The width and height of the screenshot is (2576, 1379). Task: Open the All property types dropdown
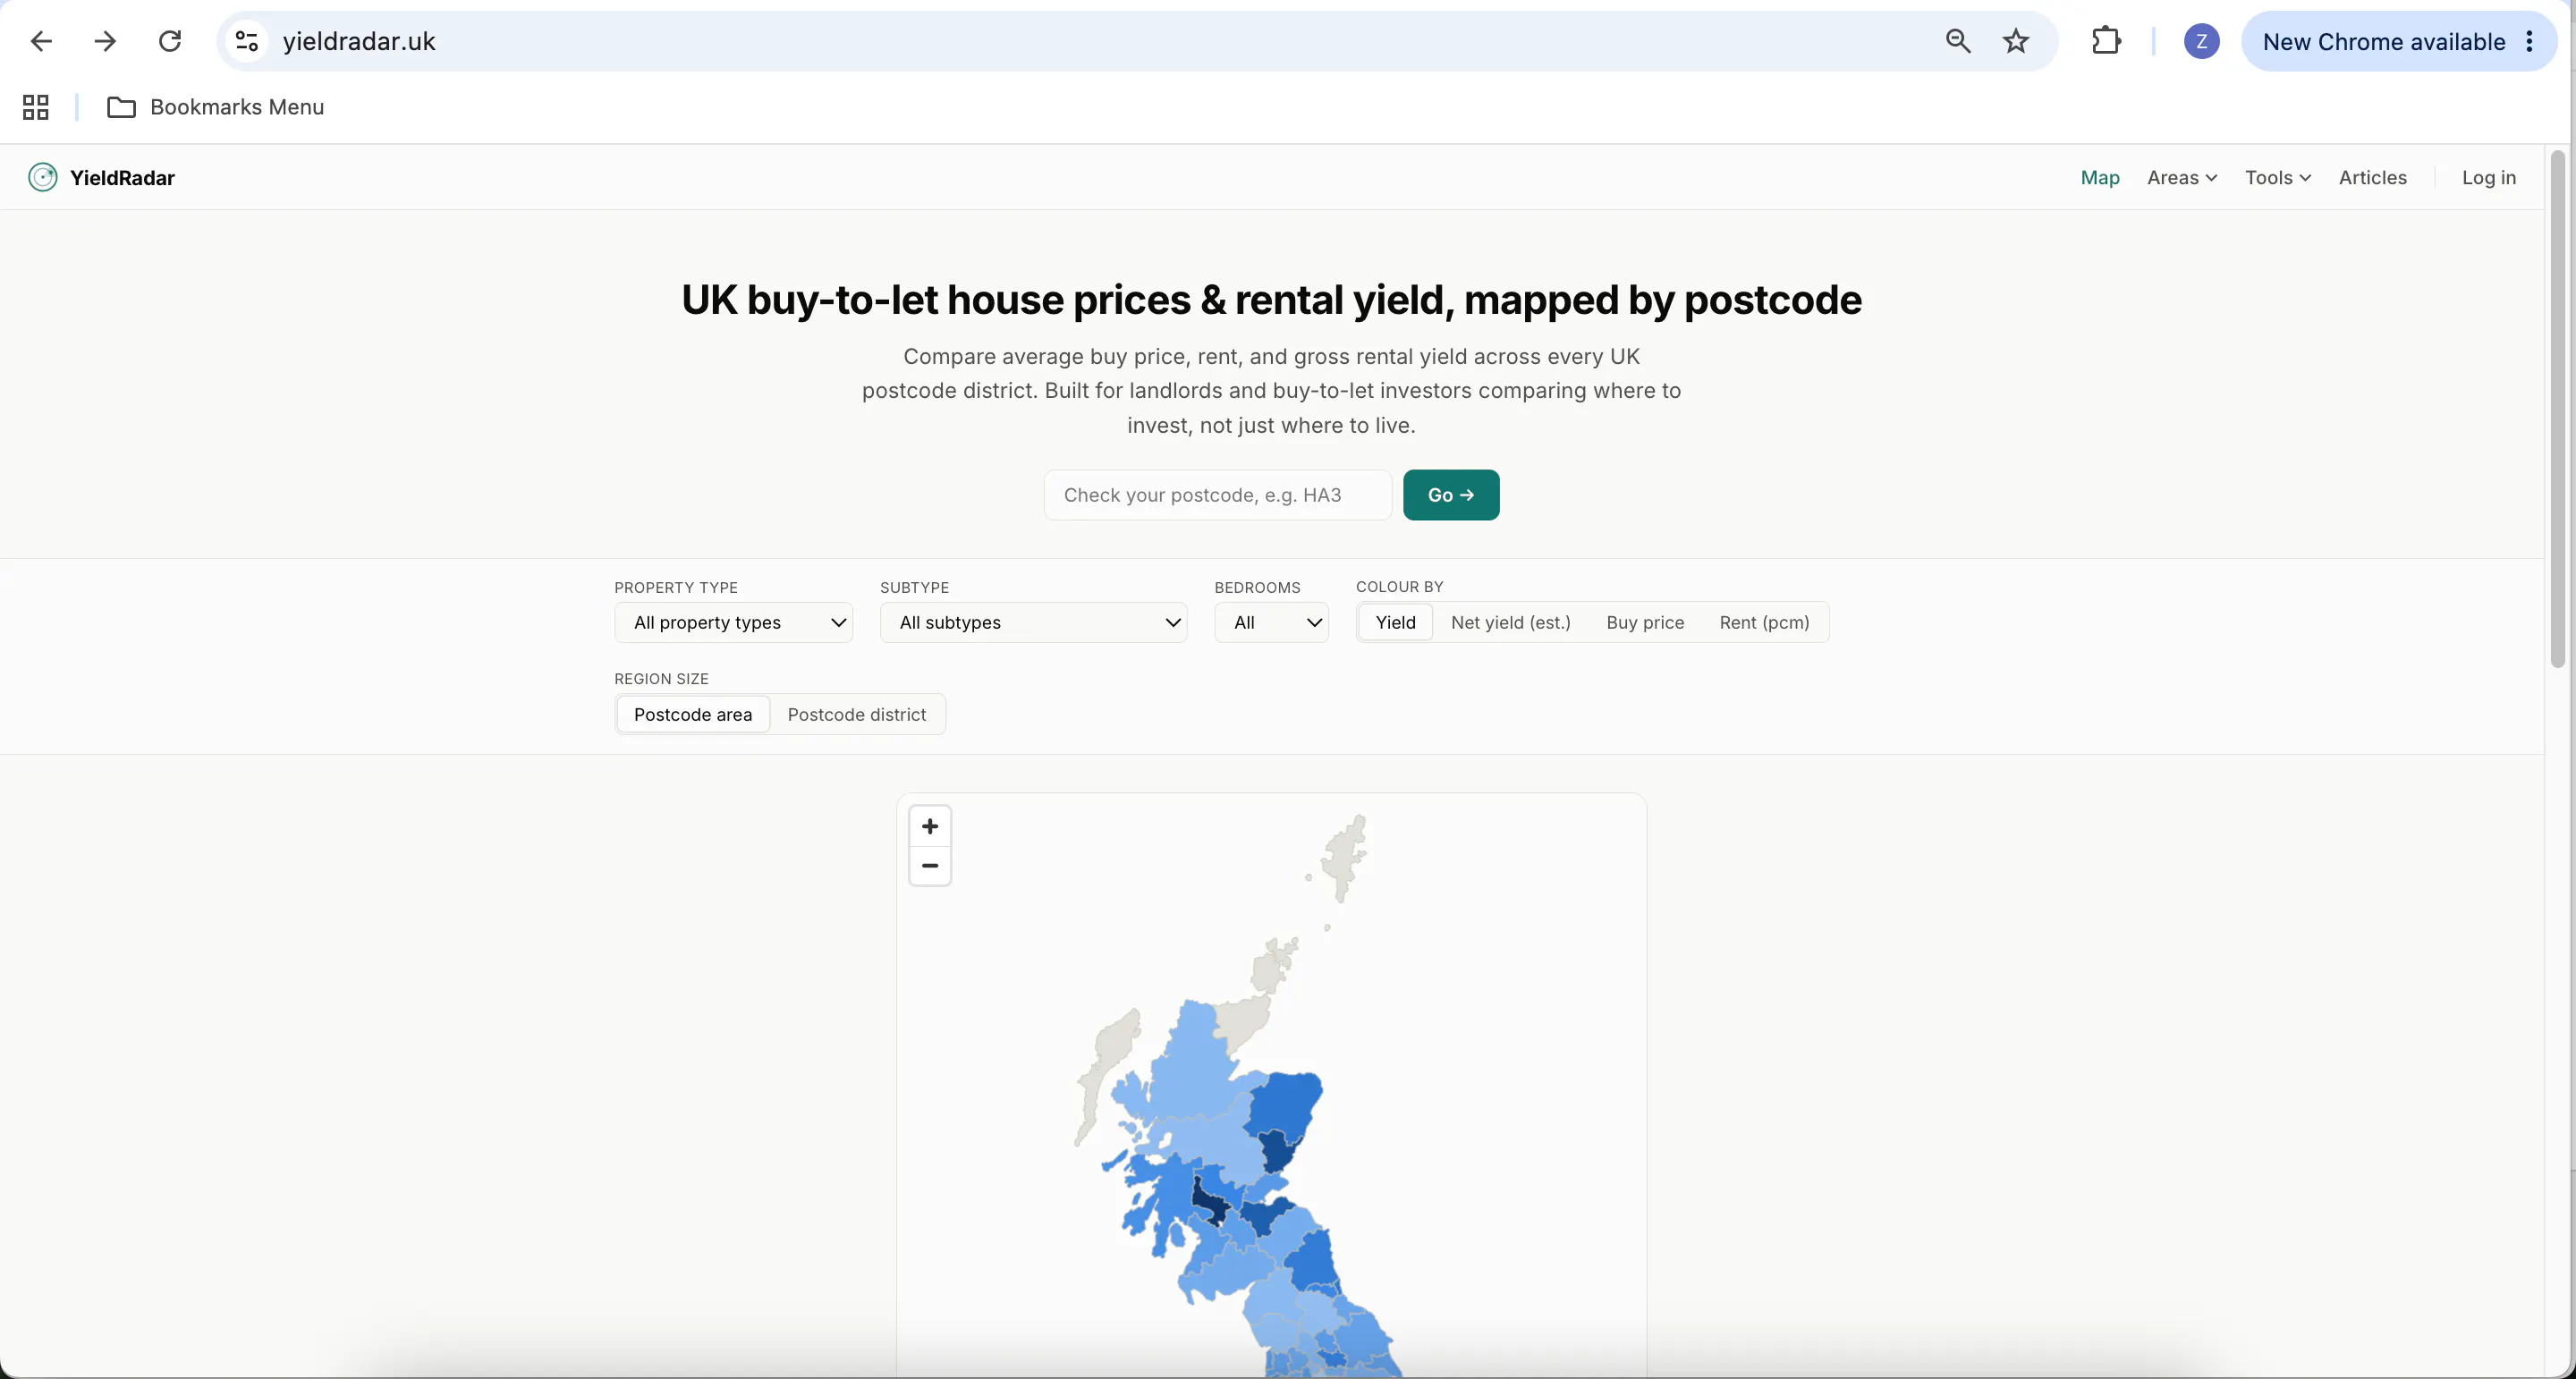pos(733,622)
